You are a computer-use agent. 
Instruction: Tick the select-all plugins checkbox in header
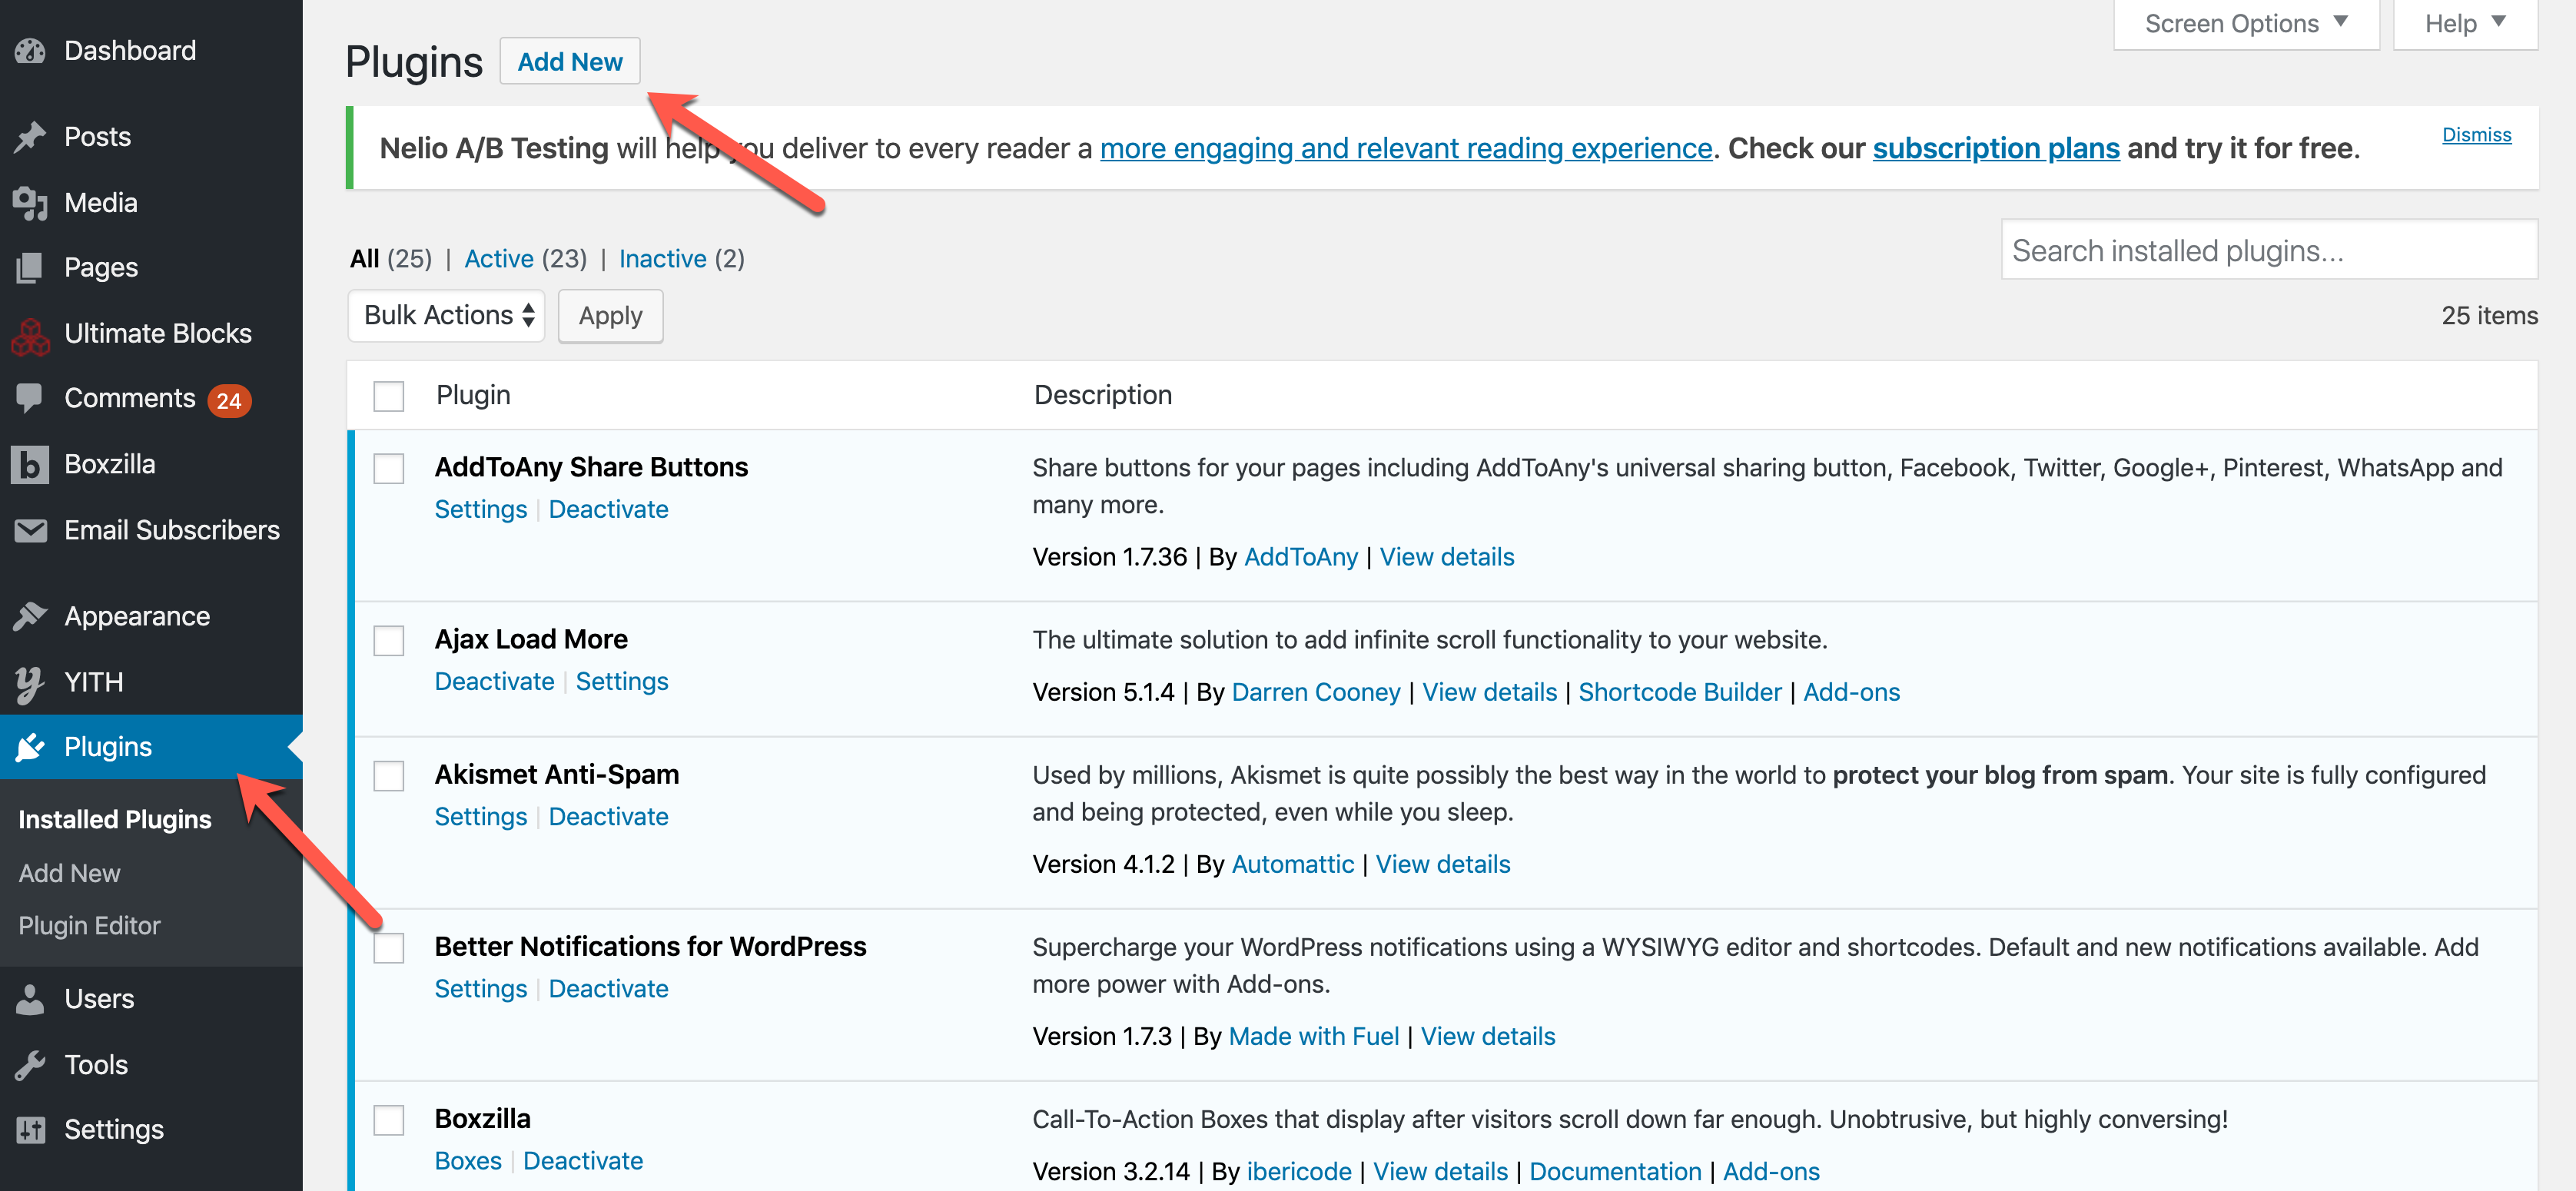pyautogui.click(x=388, y=396)
